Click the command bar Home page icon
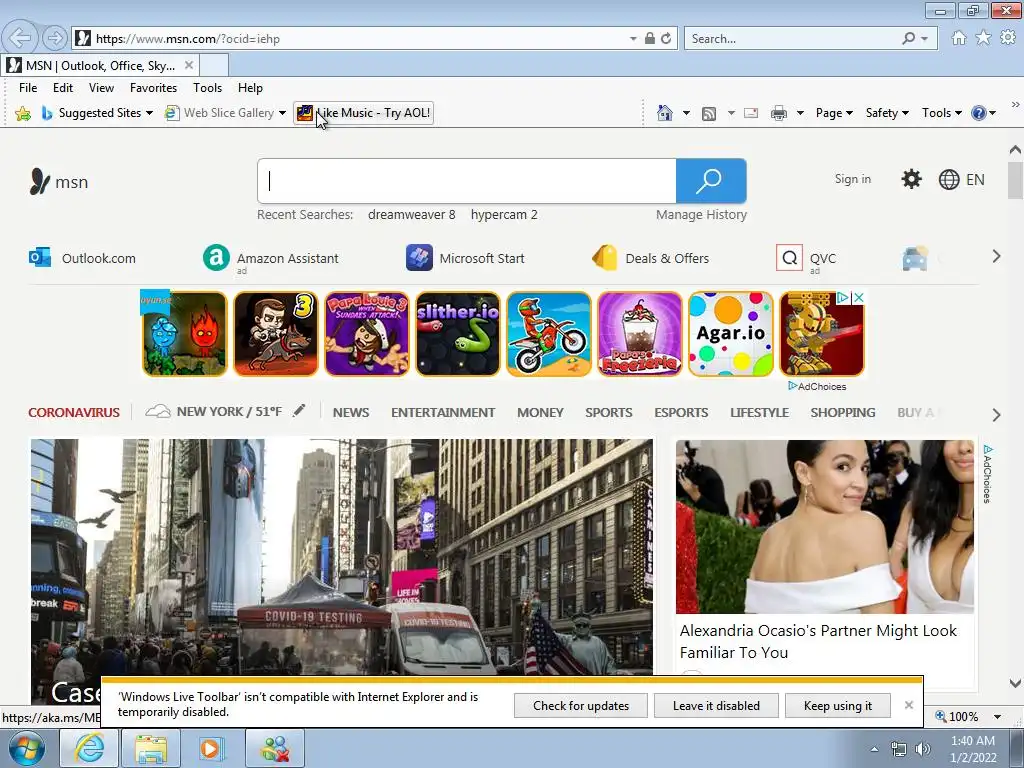 (665, 113)
